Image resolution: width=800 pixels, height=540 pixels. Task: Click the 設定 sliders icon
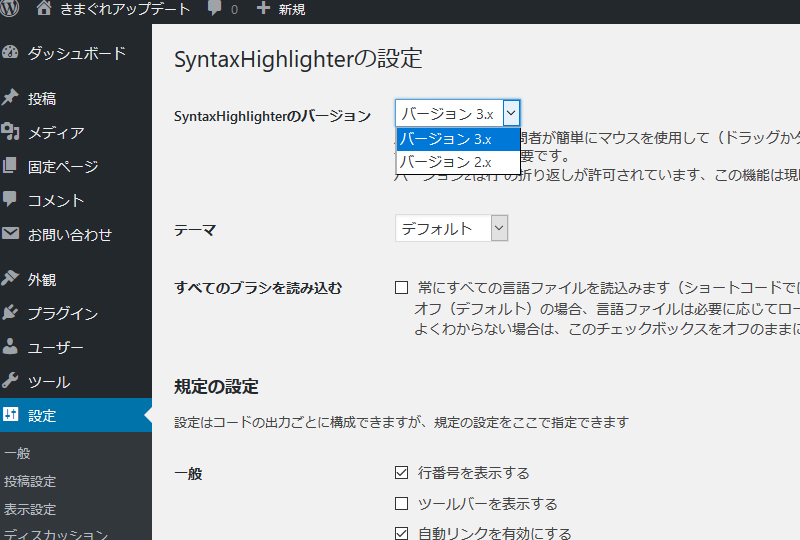10,414
